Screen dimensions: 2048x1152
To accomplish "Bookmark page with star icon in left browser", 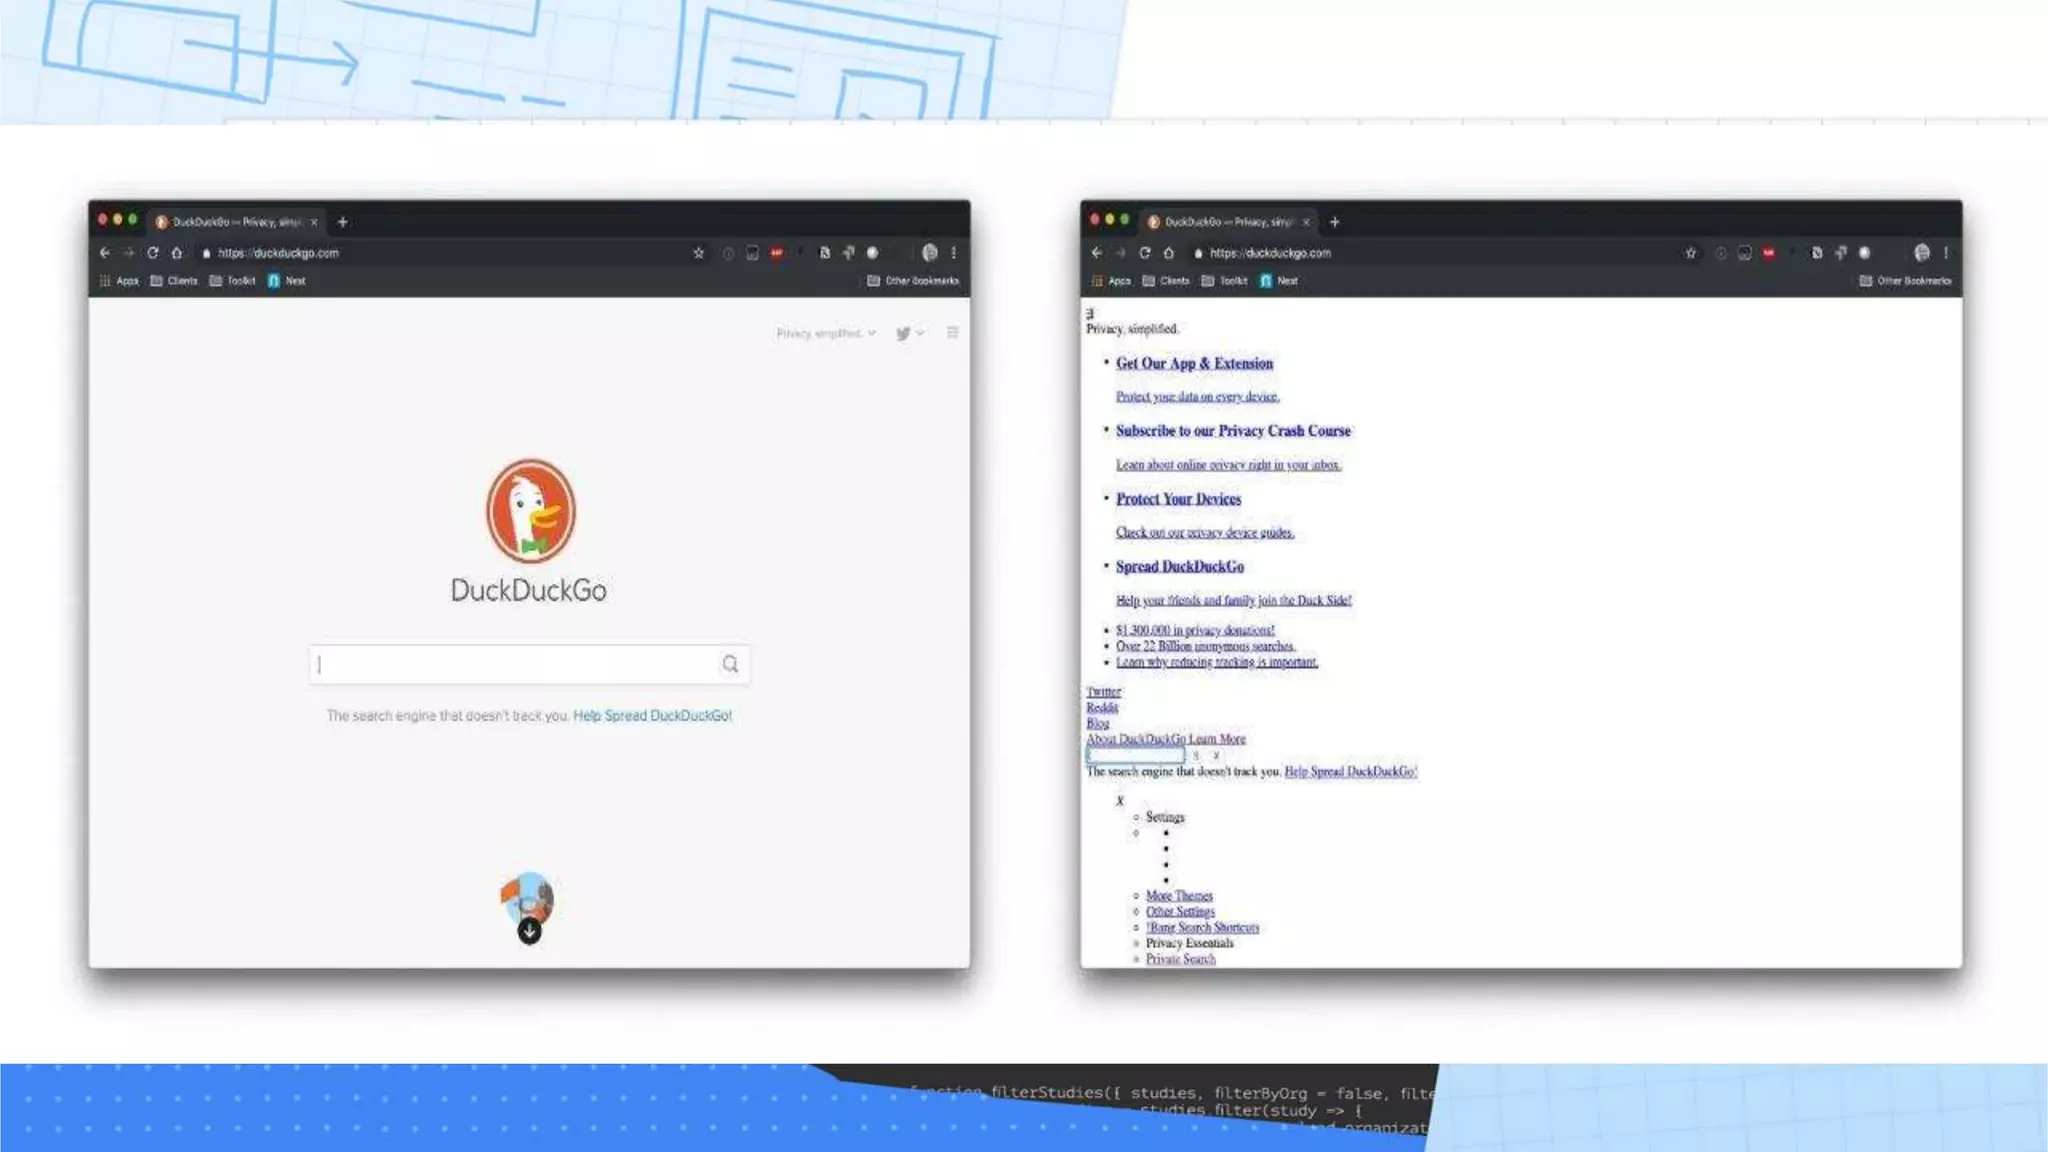I will pyautogui.click(x=698, y=253).
